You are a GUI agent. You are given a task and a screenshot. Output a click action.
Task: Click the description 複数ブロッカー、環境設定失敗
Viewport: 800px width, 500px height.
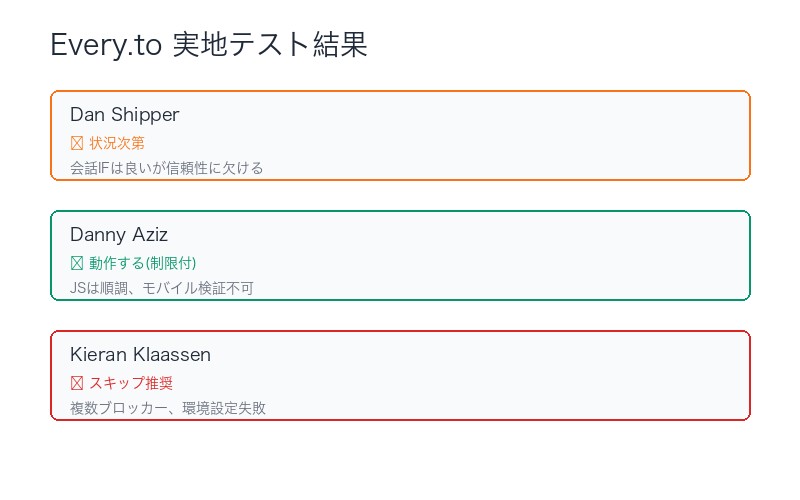click(x=167, y=408)
